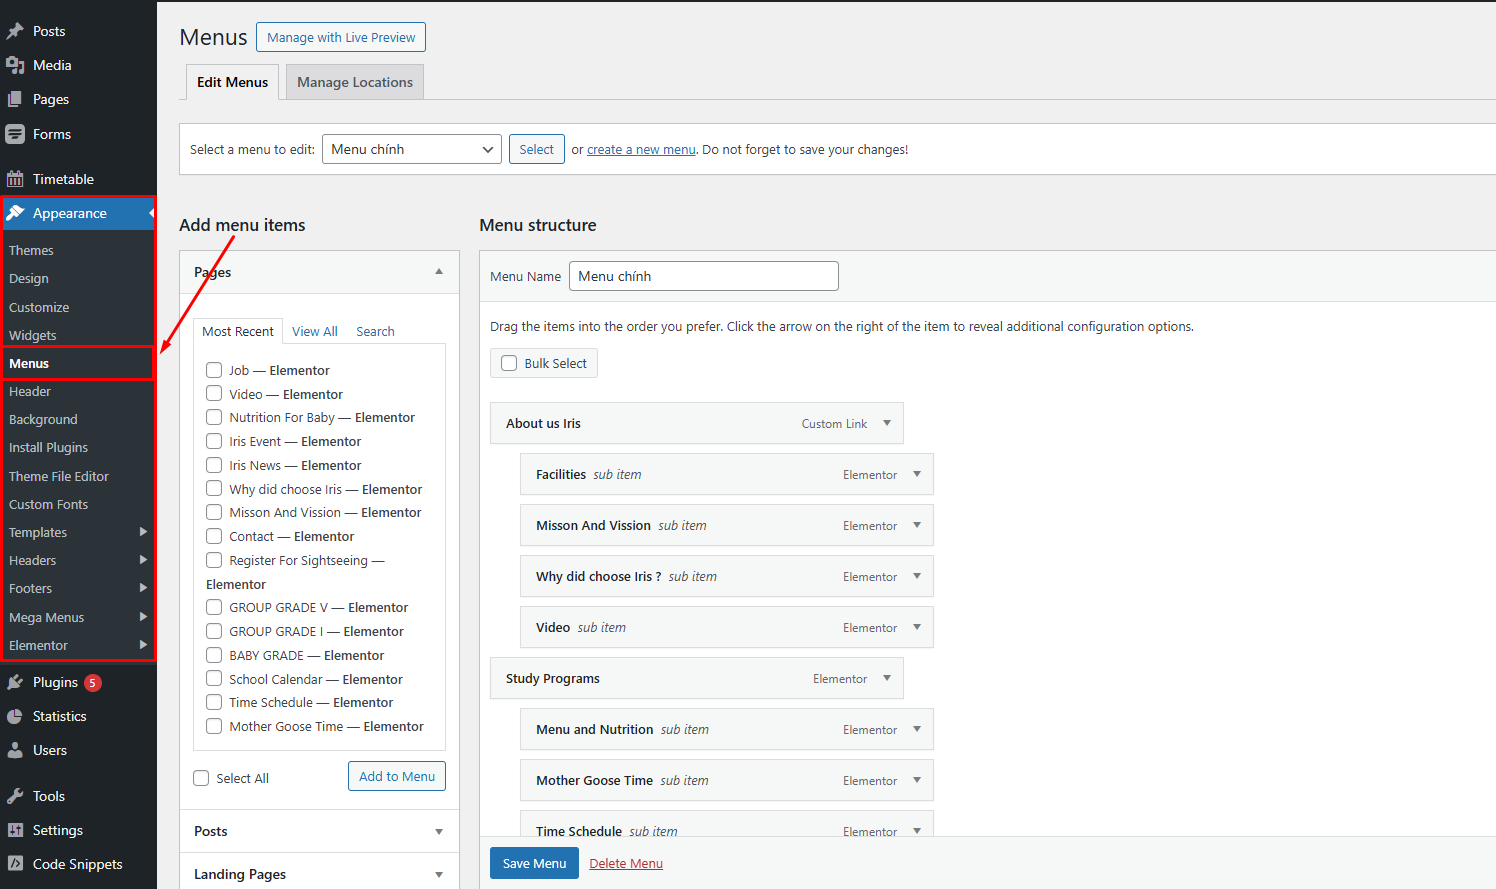Viewport: 1496px width, 889px height.
Task: Open Theme File Editor in Appearance submenu
Action: pos(59,476)
